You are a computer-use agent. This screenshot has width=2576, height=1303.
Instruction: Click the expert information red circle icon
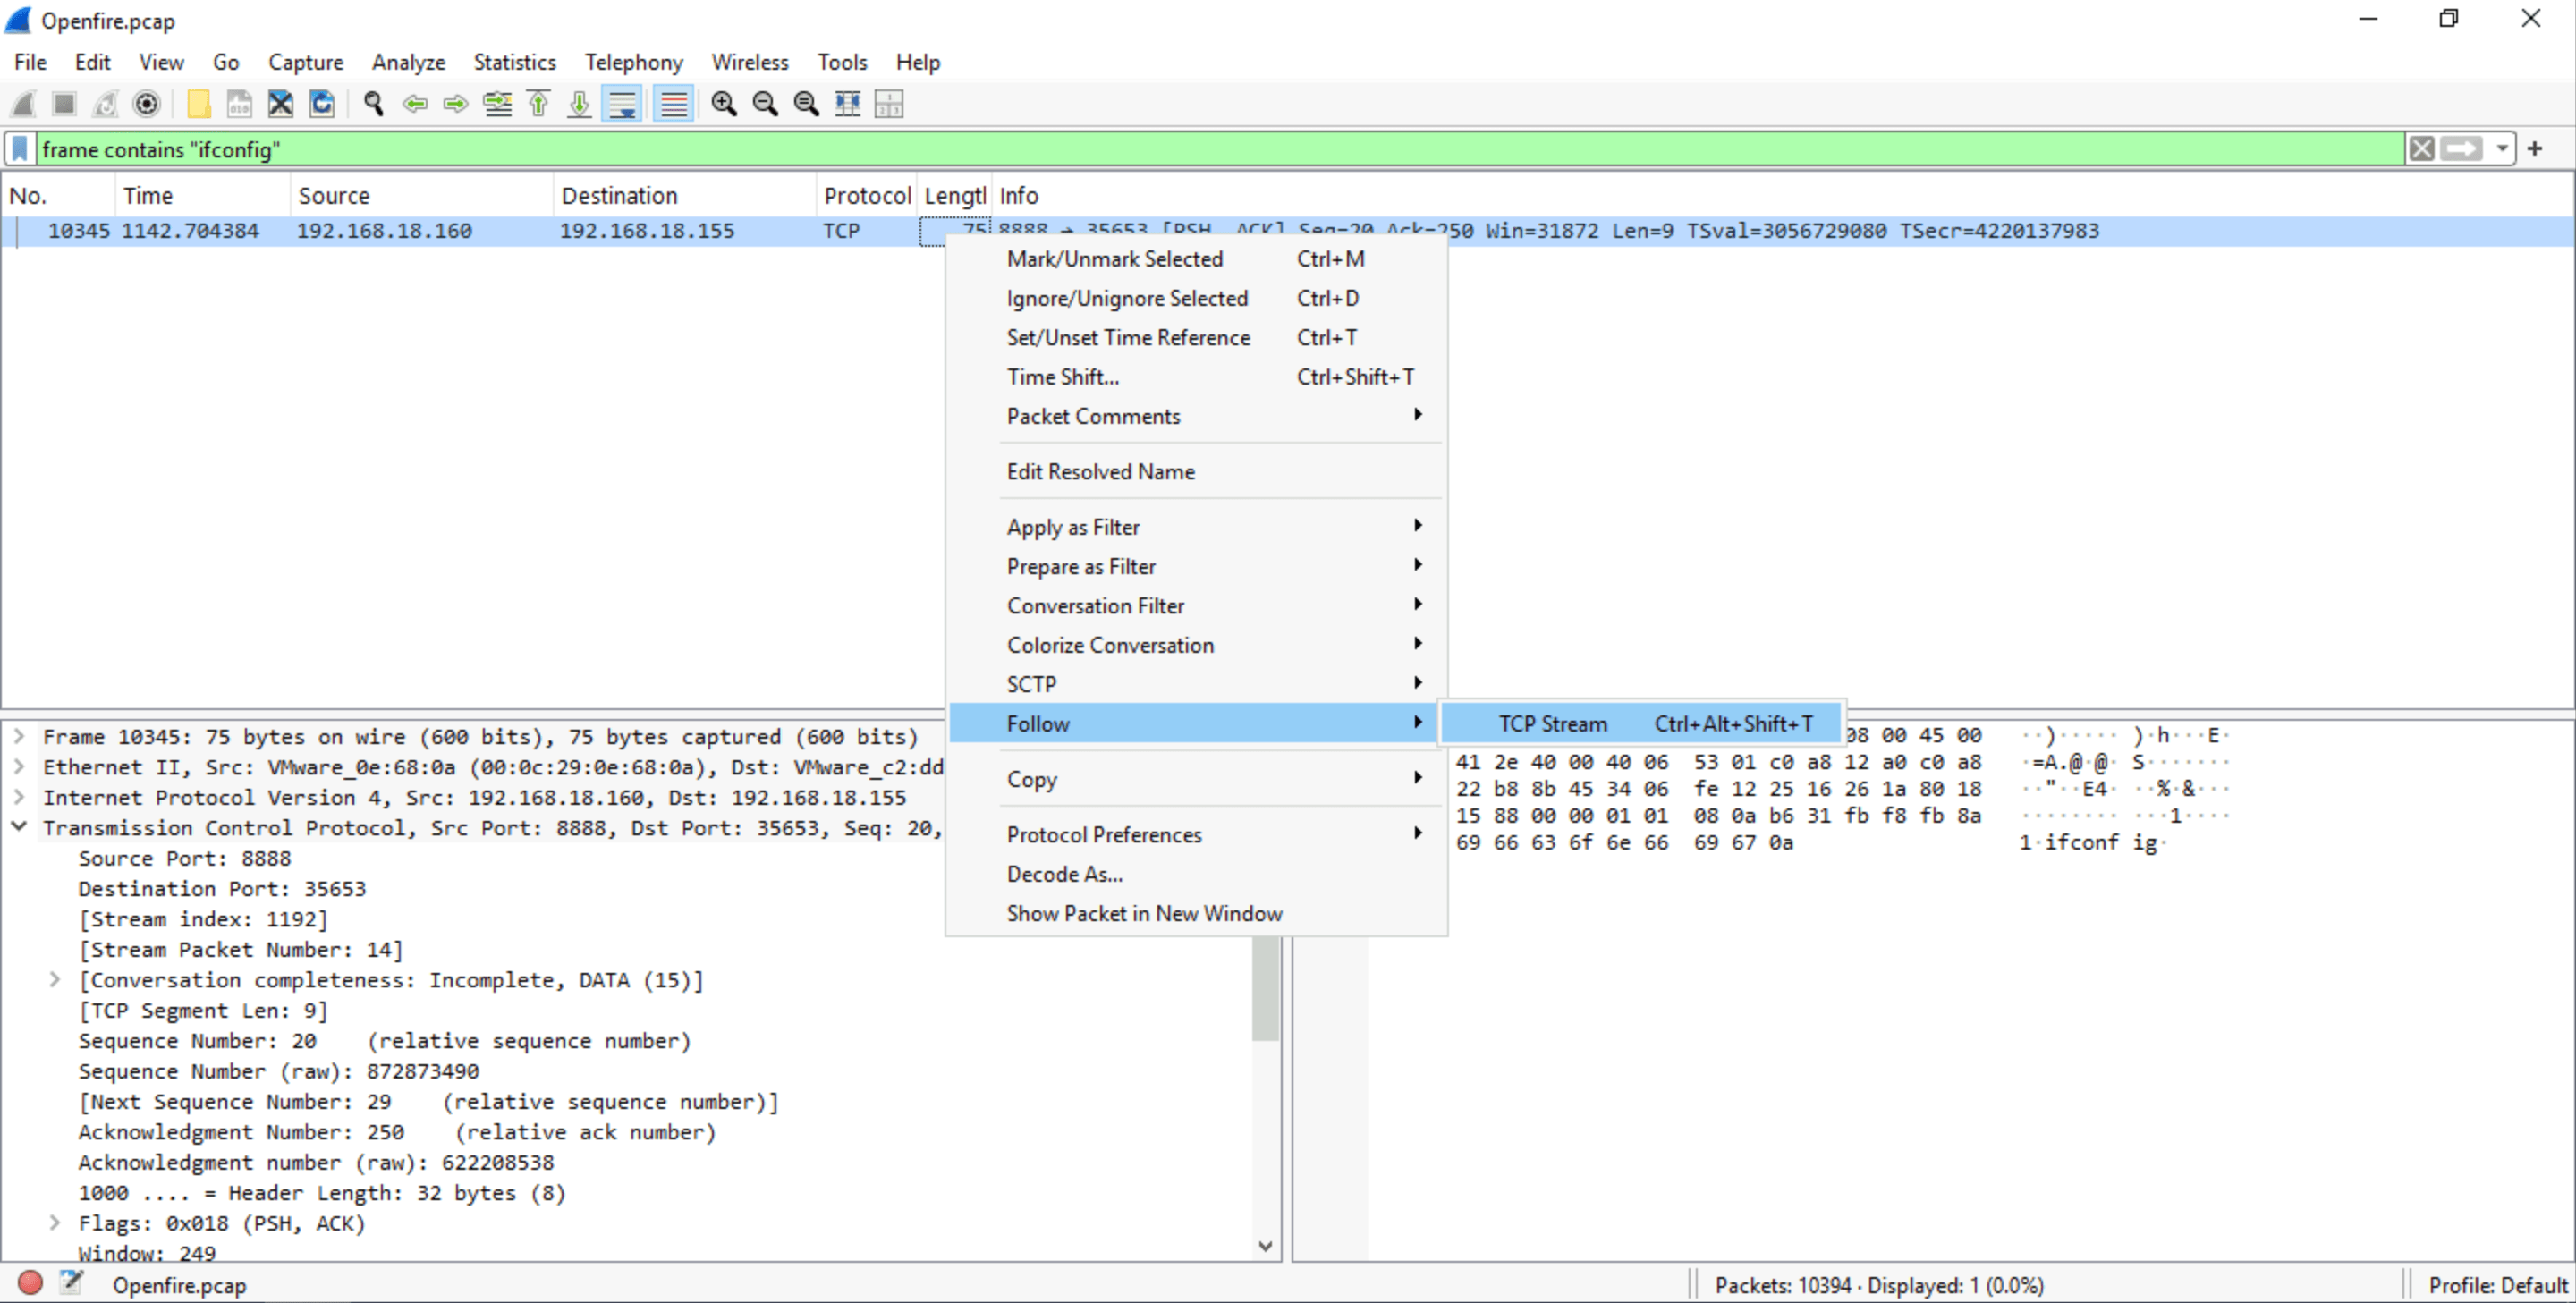pyautogui.click(x=30, y=1283)
